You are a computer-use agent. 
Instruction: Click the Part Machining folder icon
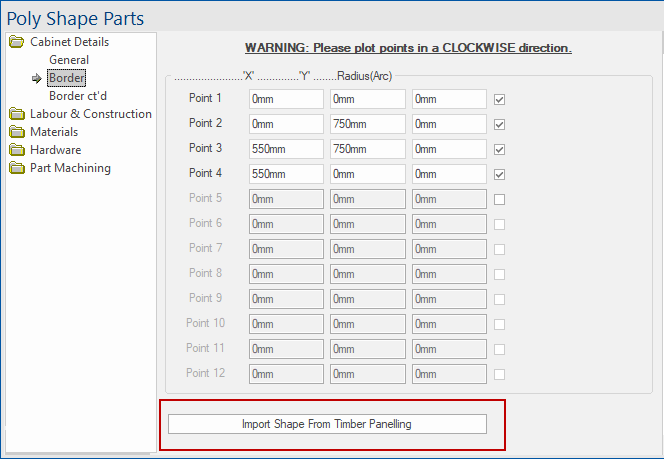coord(17,168)
